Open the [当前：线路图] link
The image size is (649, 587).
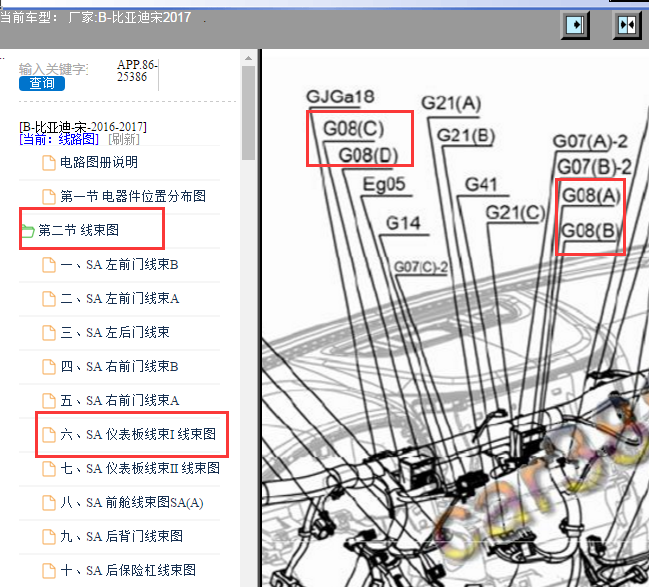pyautogui.click(x=59, y=139)
